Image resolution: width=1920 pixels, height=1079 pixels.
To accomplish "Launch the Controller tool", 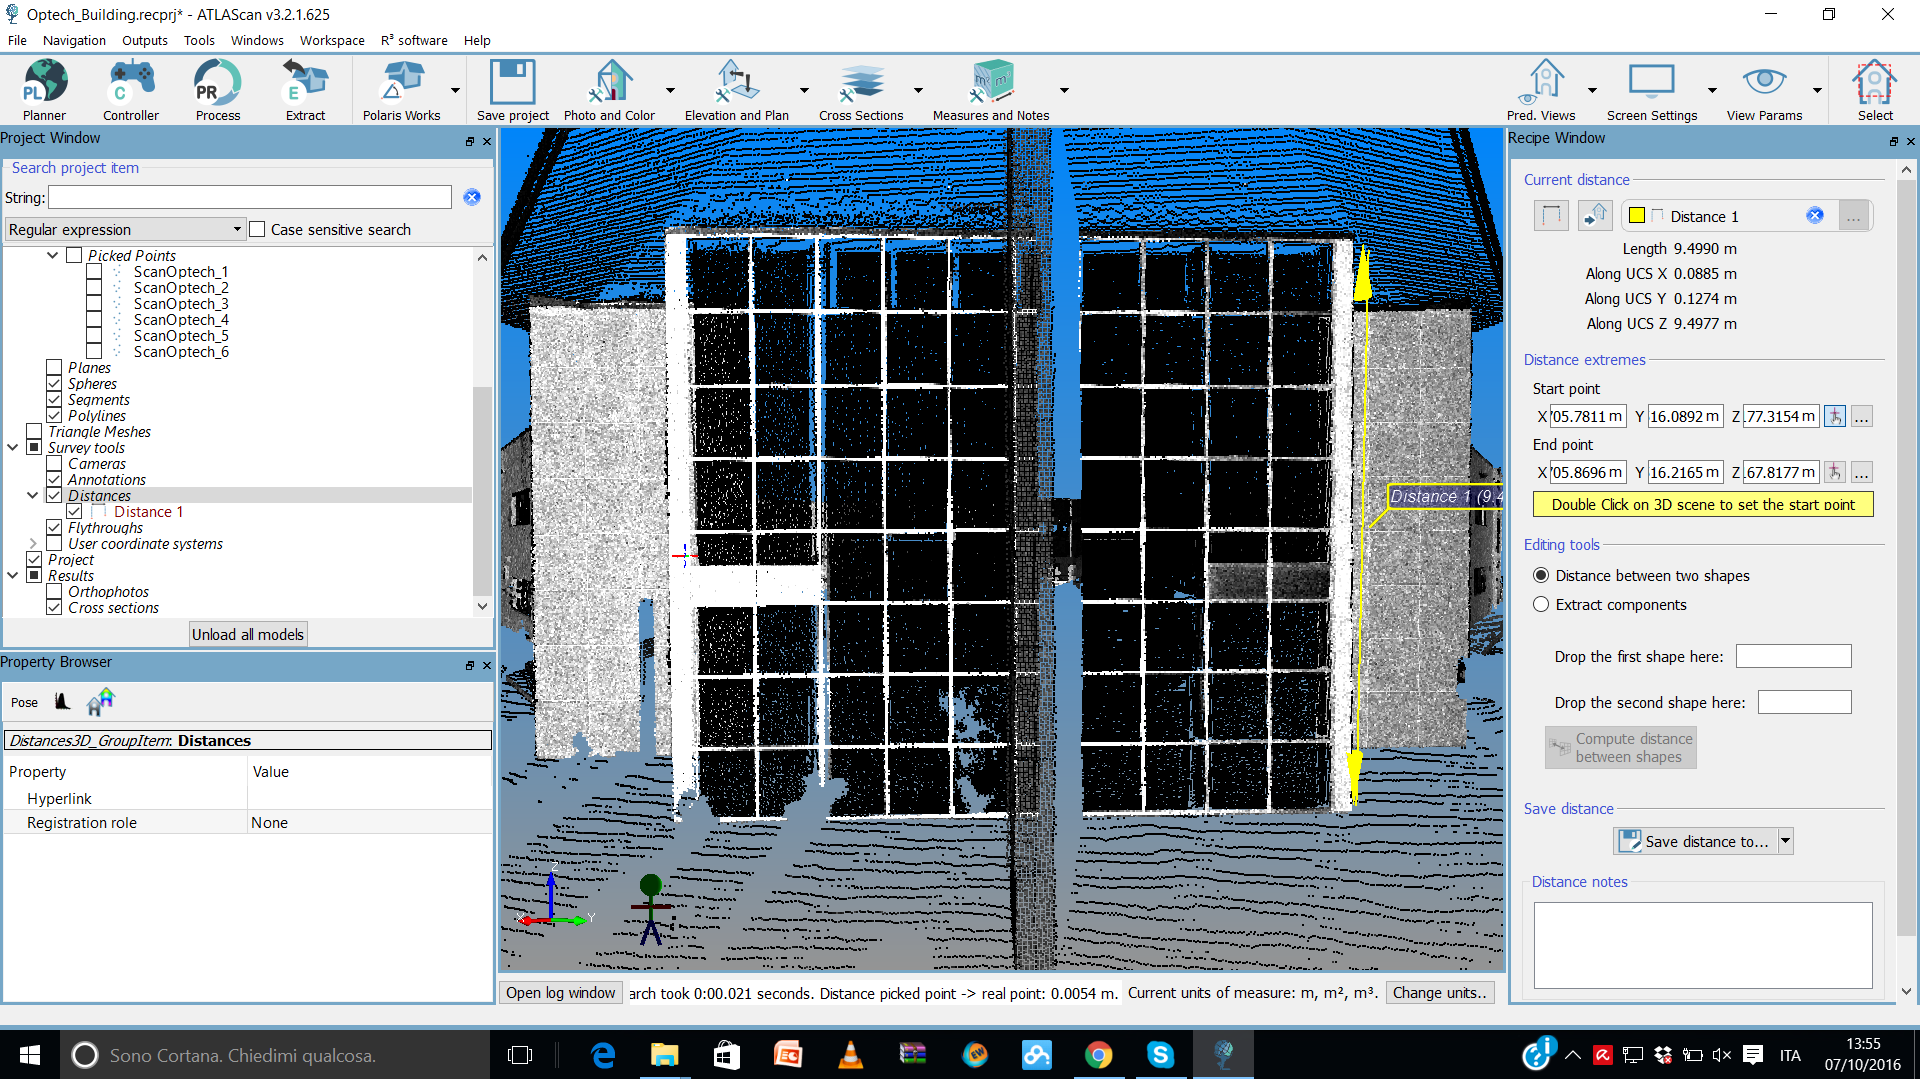I will coord(130,89).
